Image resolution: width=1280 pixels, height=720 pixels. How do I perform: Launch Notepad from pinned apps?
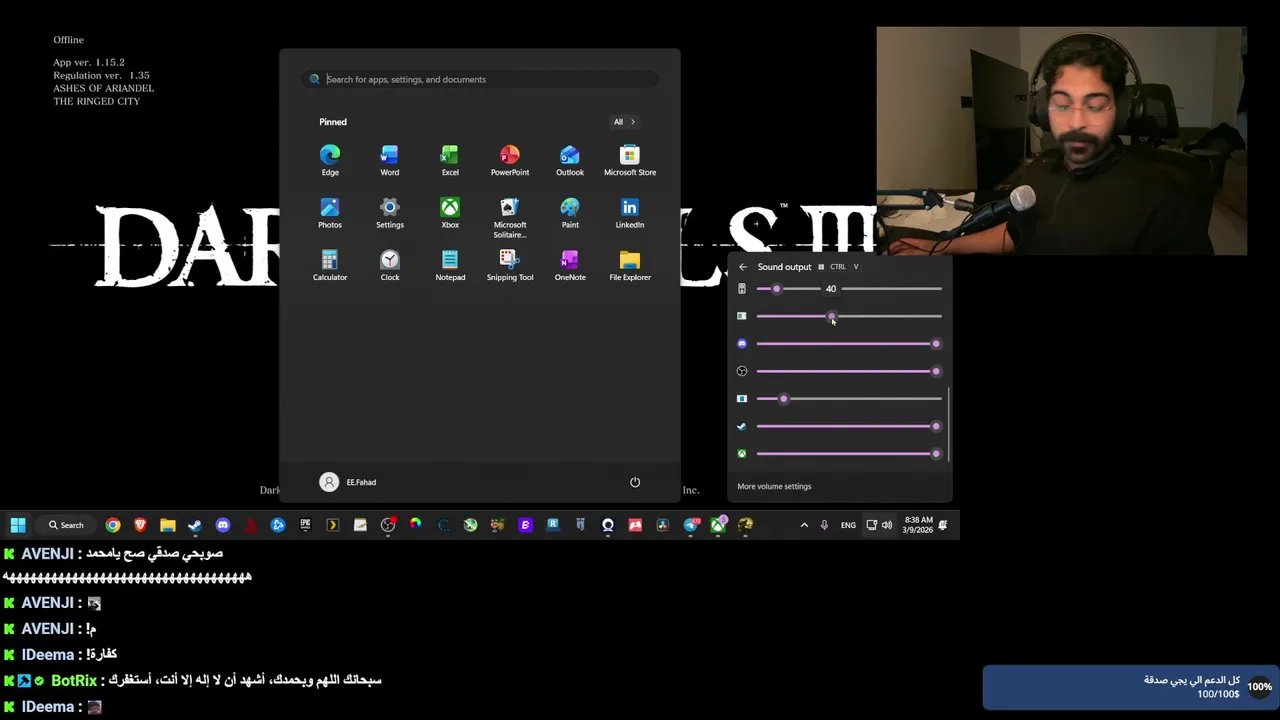pos(450,265)
